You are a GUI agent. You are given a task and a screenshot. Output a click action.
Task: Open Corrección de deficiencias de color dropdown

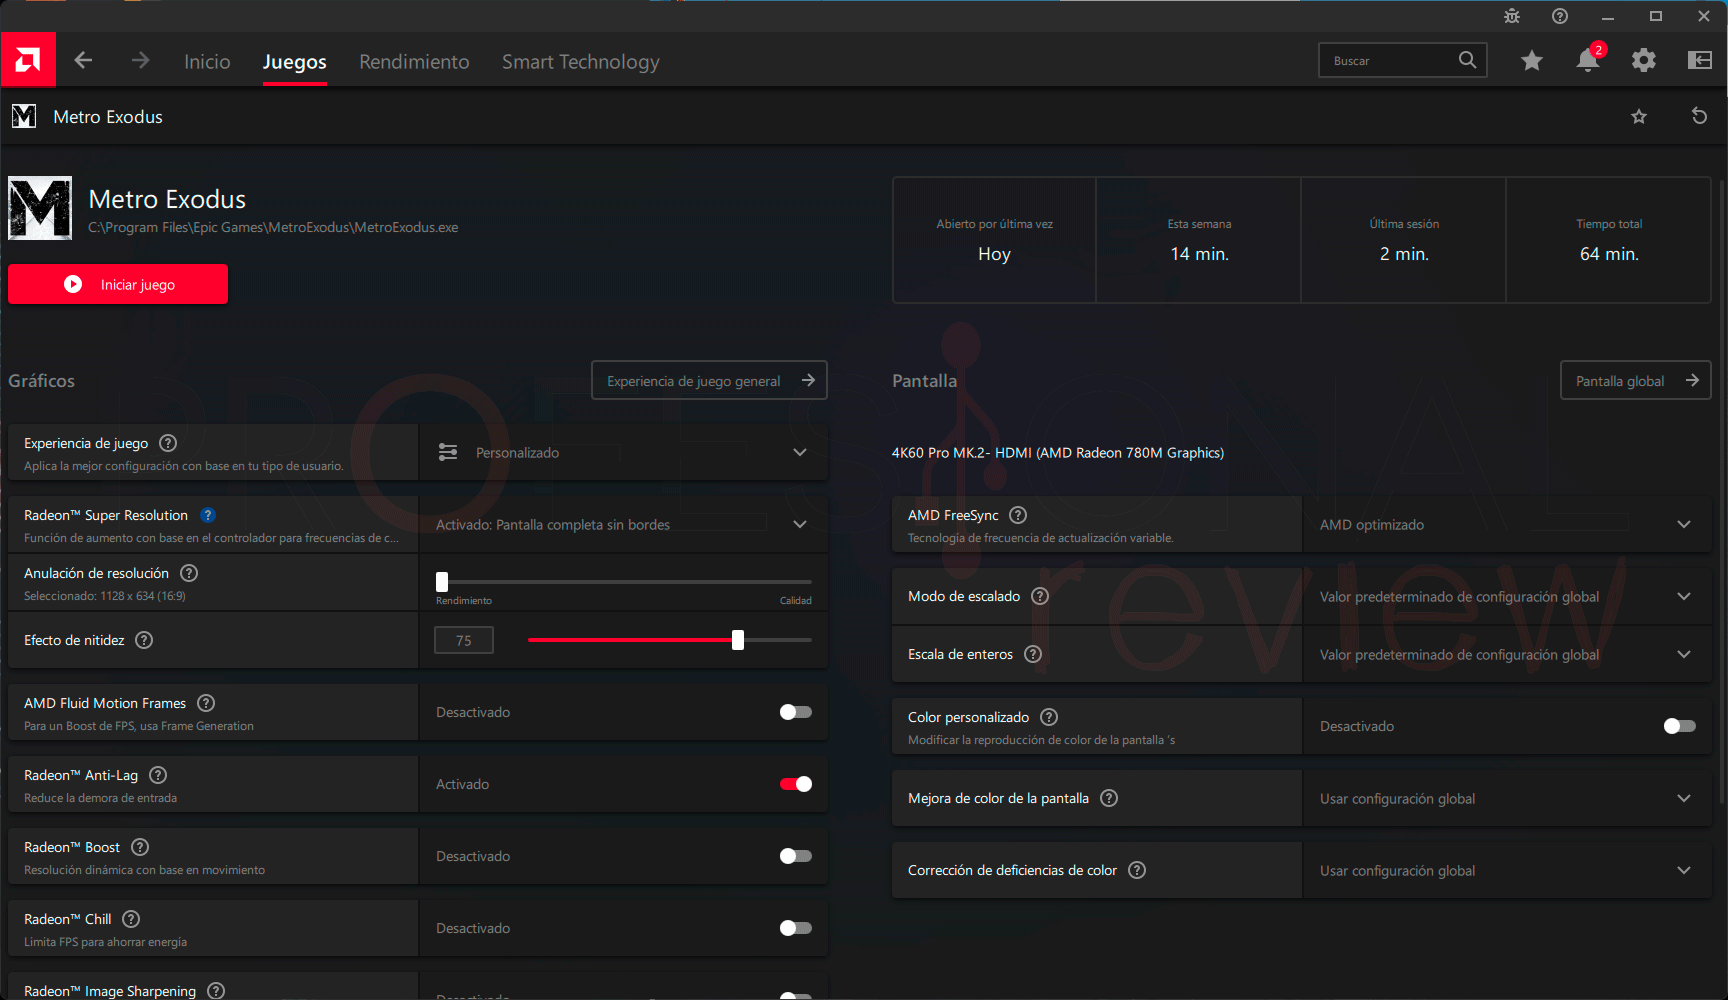pos(1507,870)
